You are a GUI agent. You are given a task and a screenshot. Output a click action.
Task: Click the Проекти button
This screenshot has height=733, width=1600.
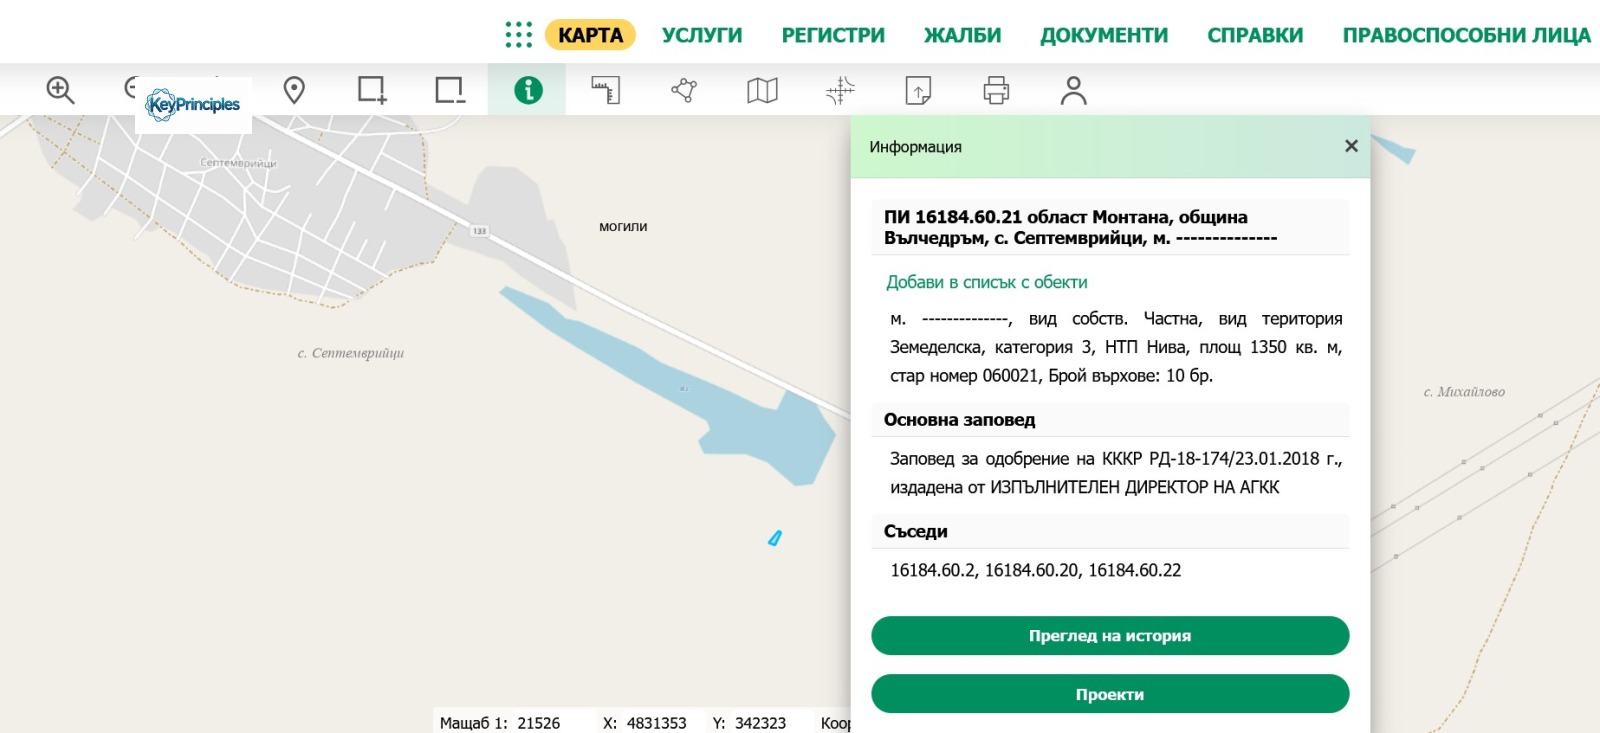click(x=1110, y=694)
